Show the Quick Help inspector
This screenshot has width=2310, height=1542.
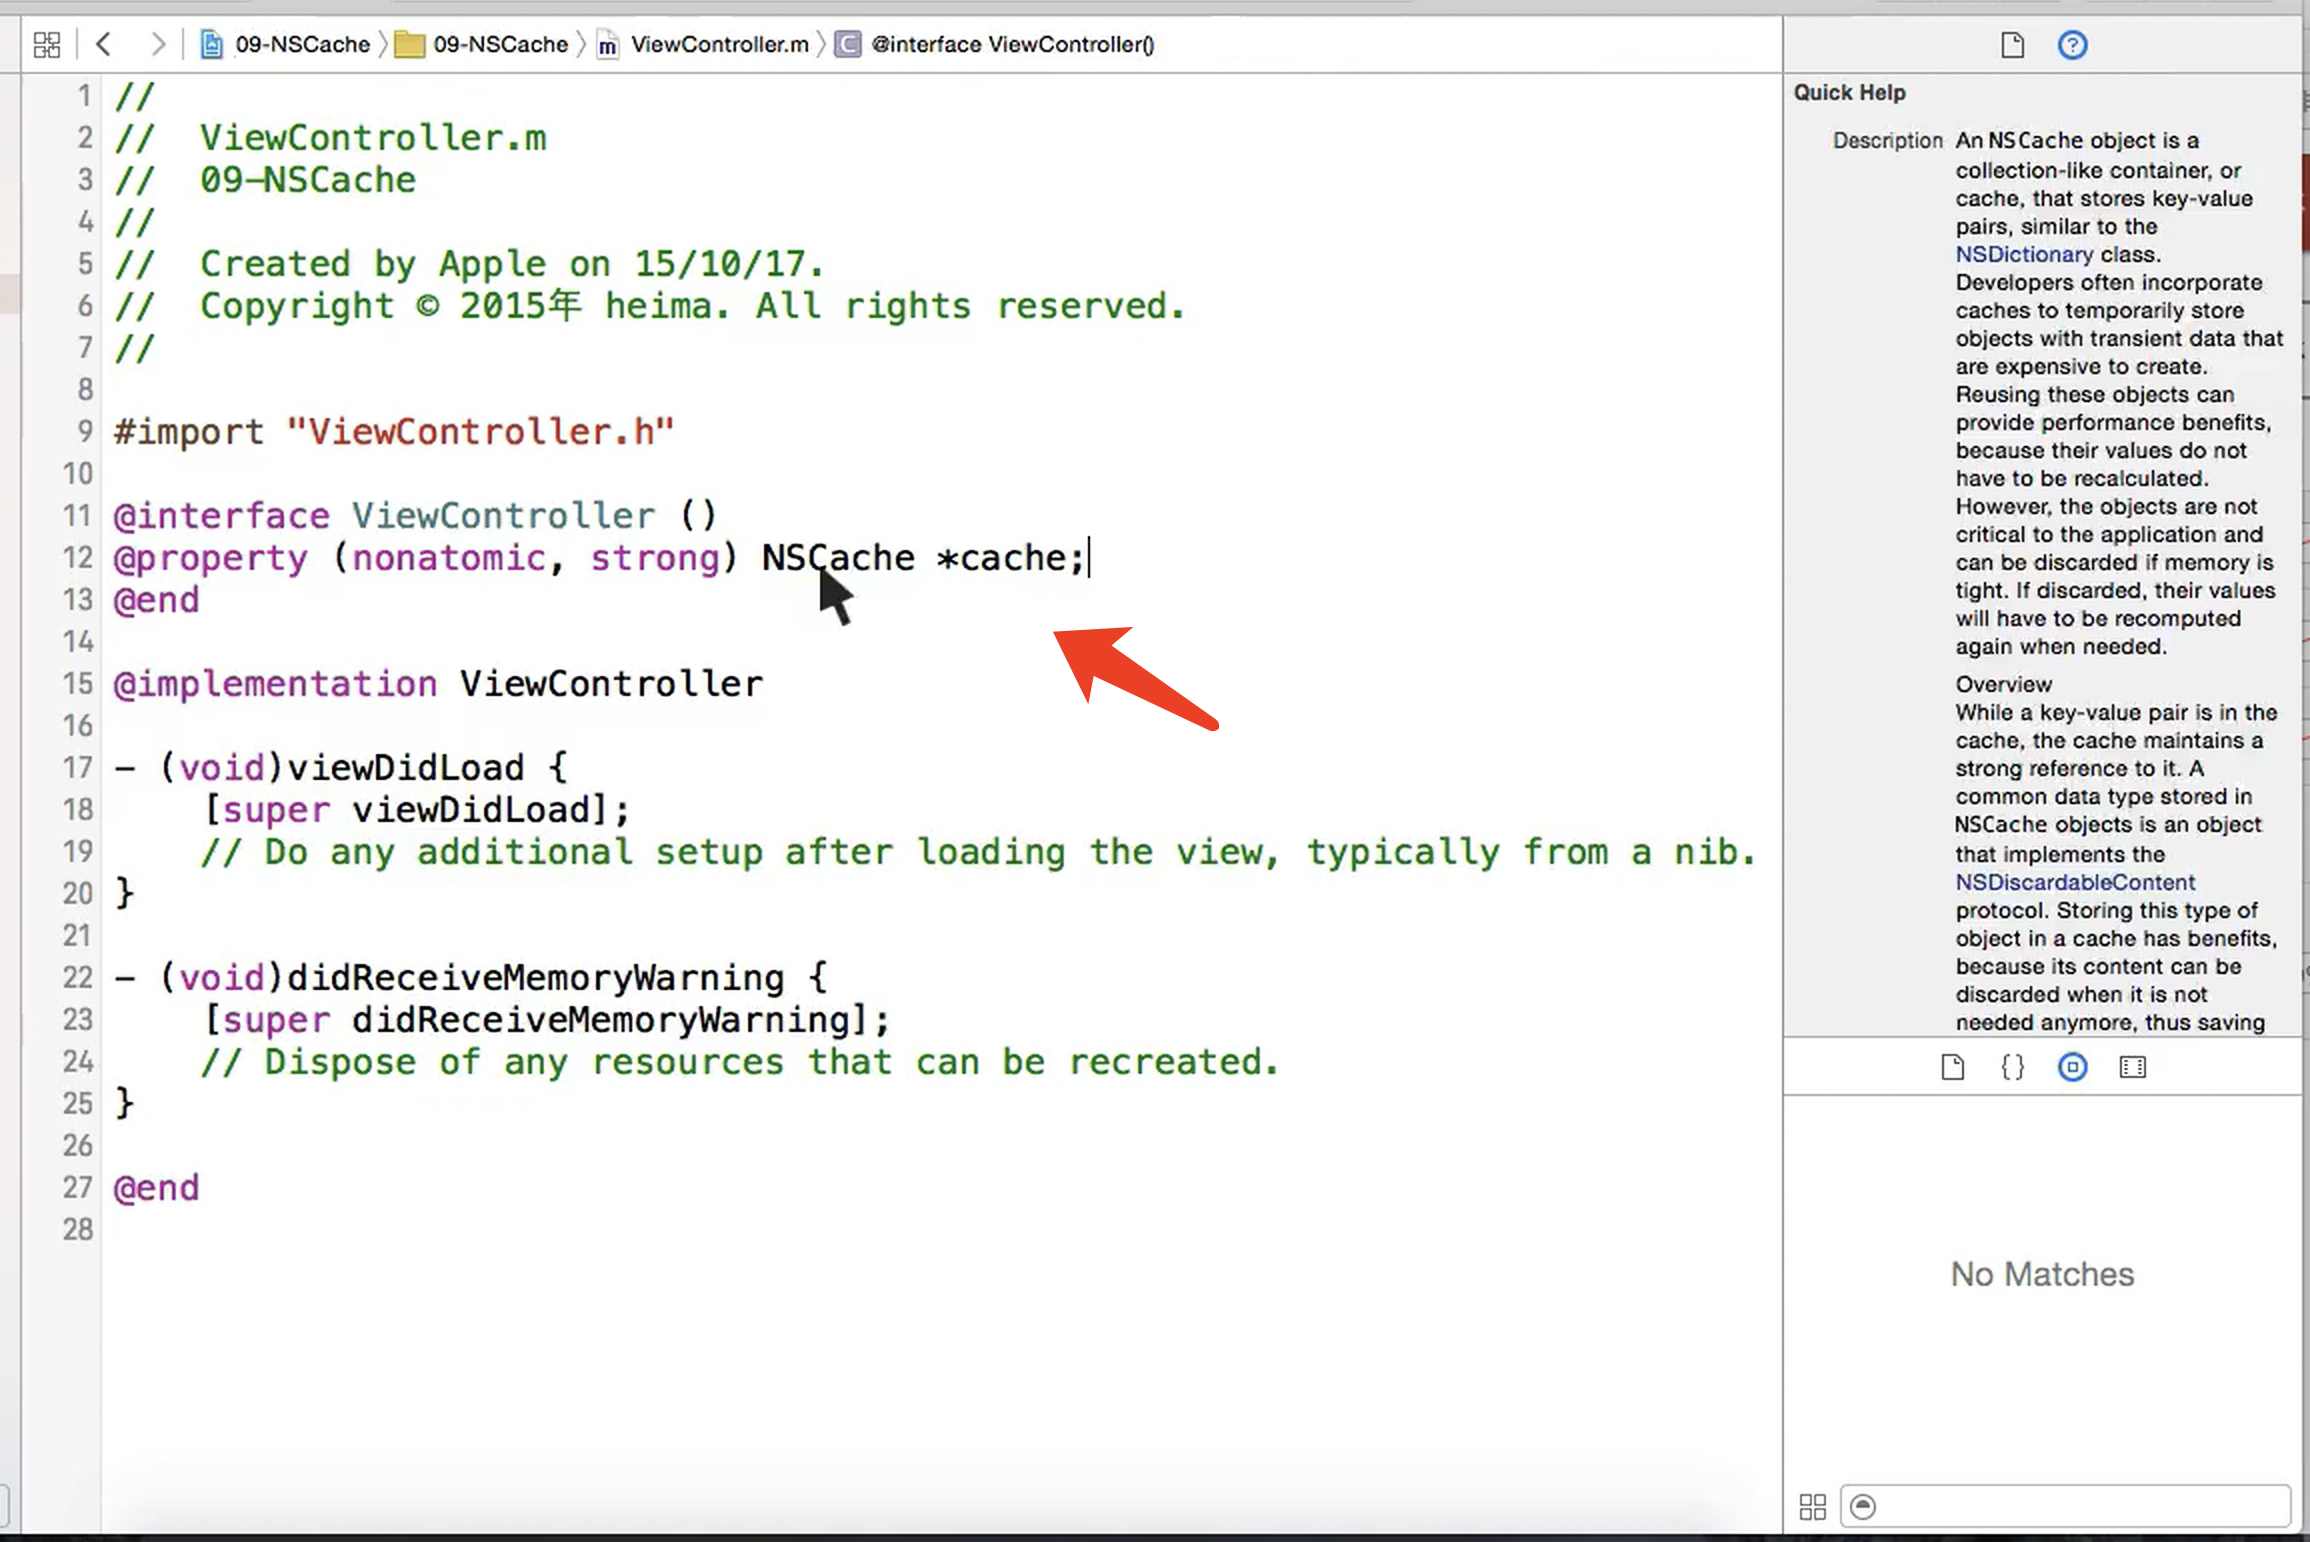point(2072,45)
